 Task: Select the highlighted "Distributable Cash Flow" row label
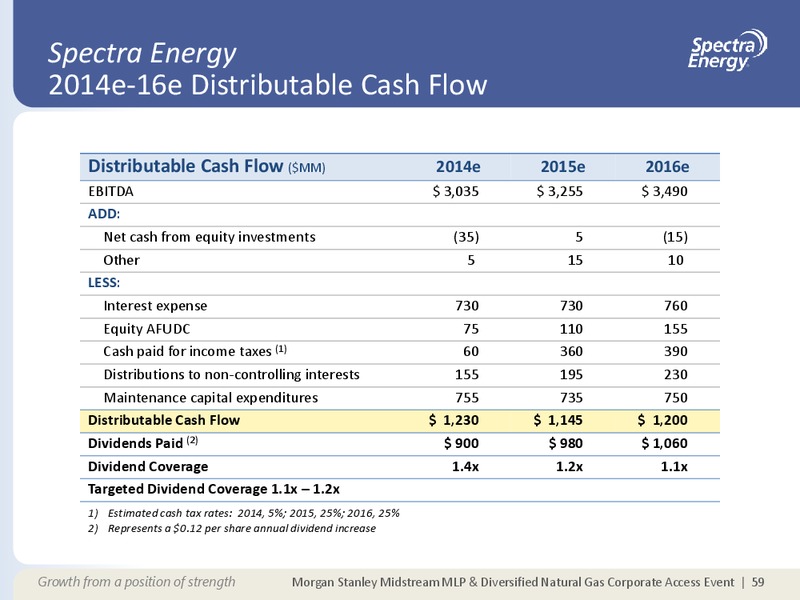(x=164, y=420)
